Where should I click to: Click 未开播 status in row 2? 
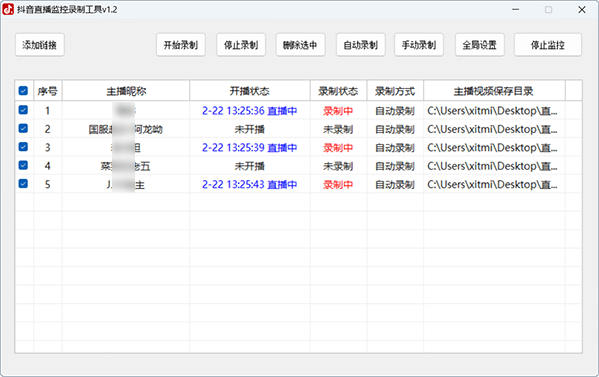click(x=250, y=129)
